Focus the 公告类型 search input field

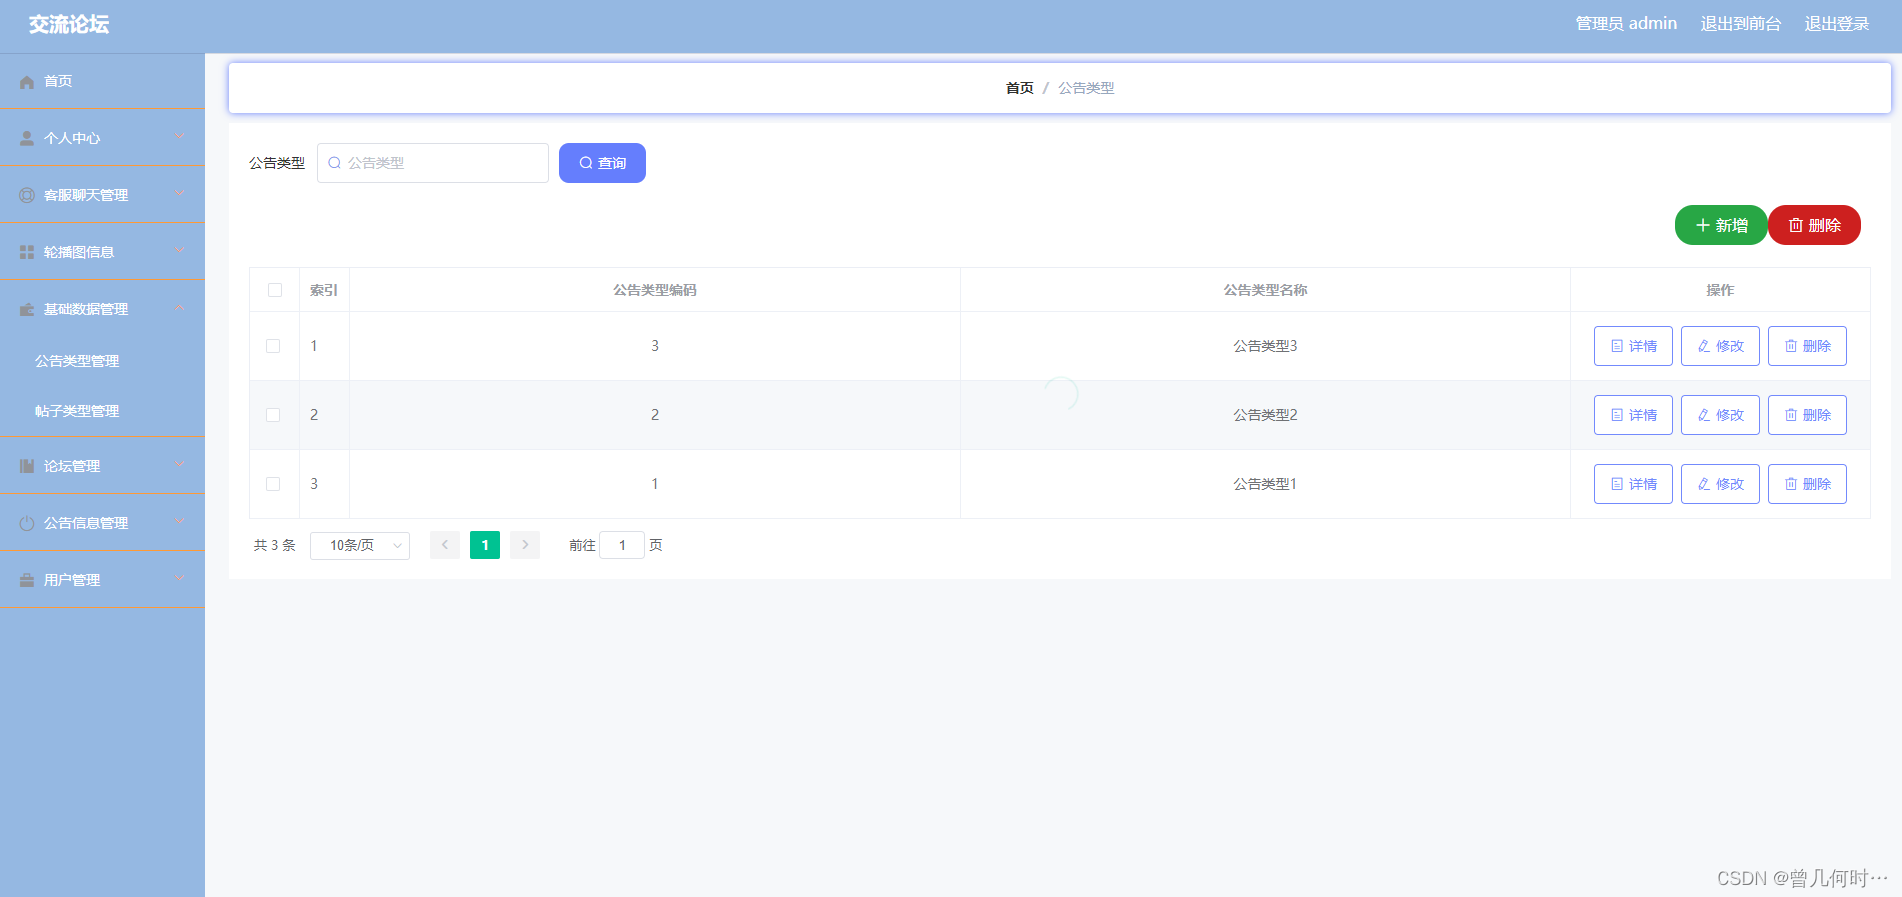[x=433, y=163]
